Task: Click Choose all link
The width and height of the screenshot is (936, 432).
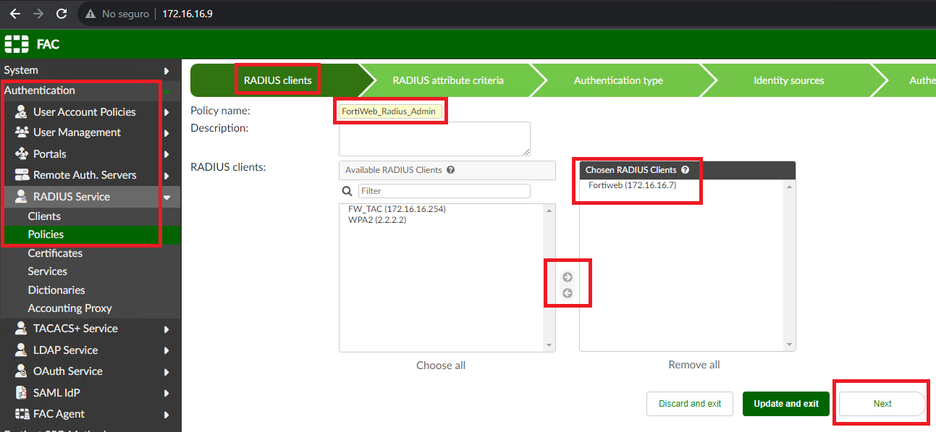Action: 441,365
